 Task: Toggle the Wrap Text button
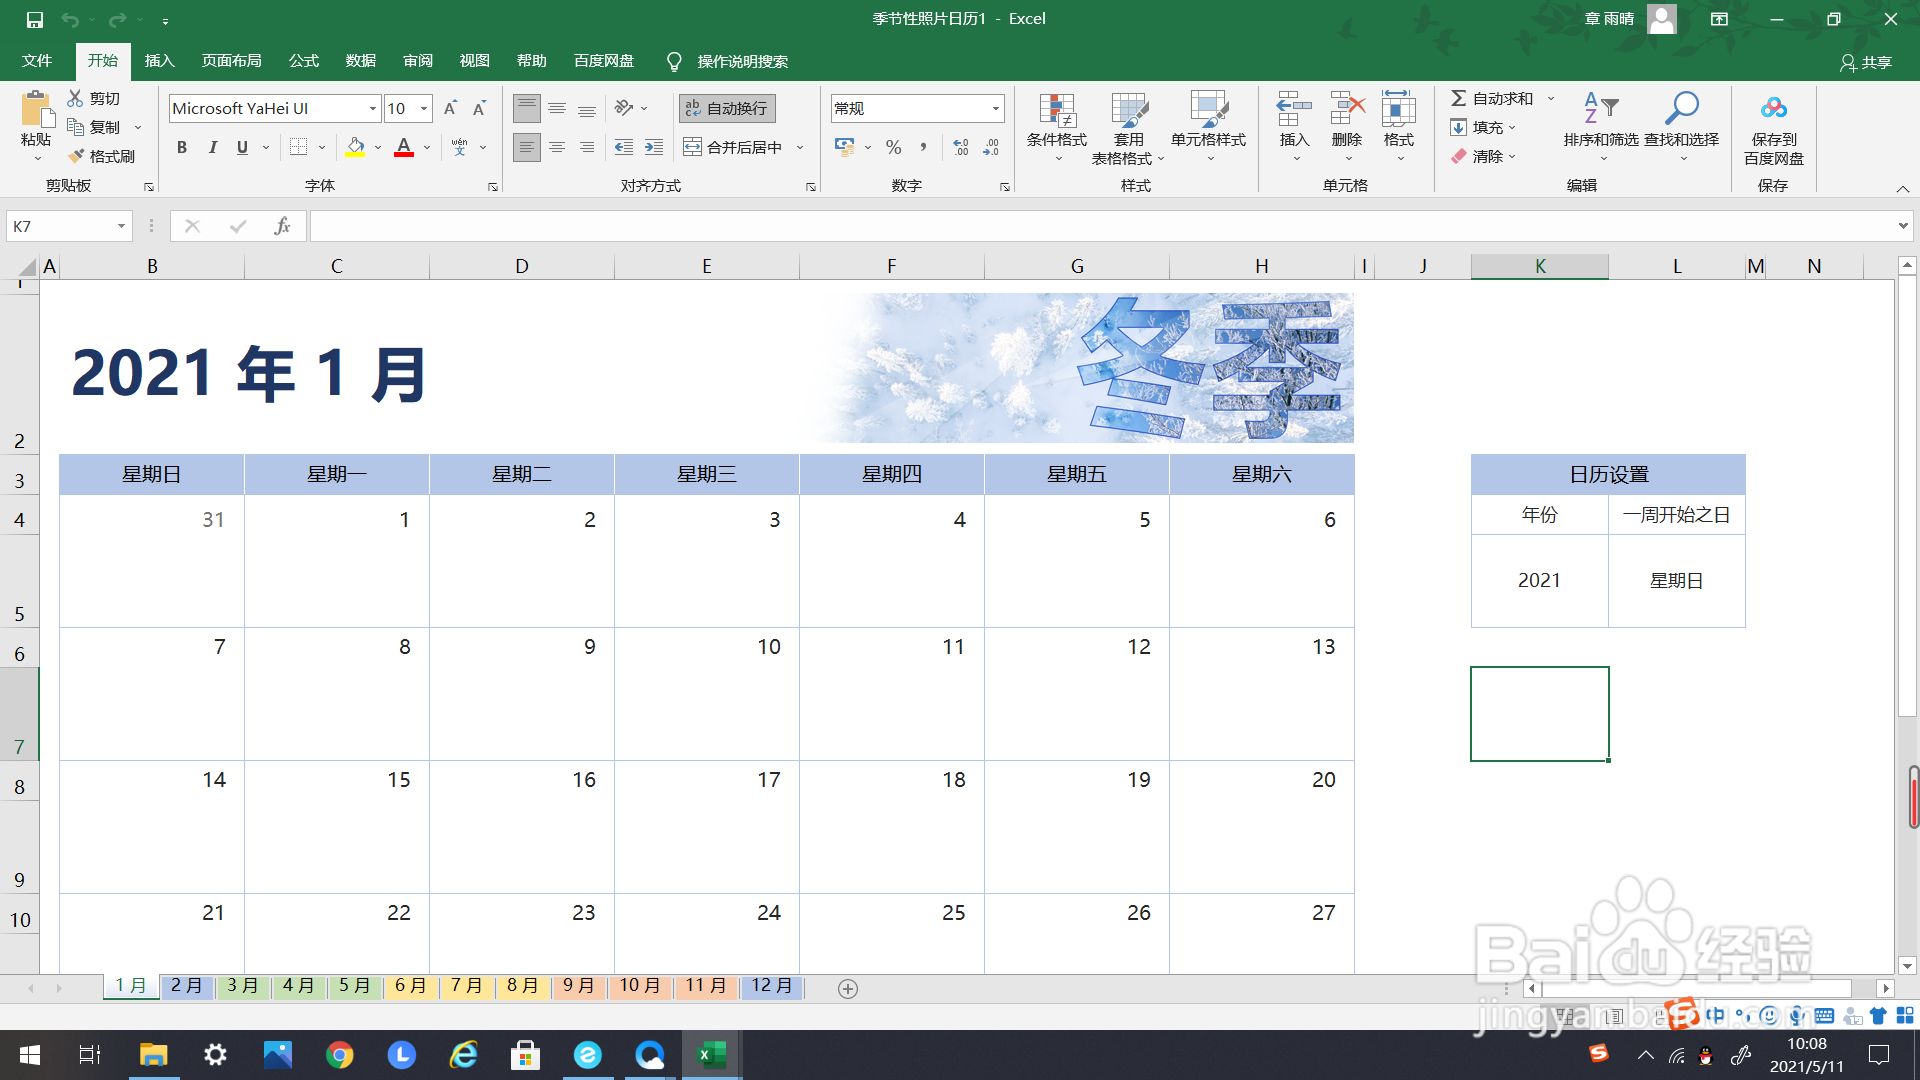[x=727, y=108]
